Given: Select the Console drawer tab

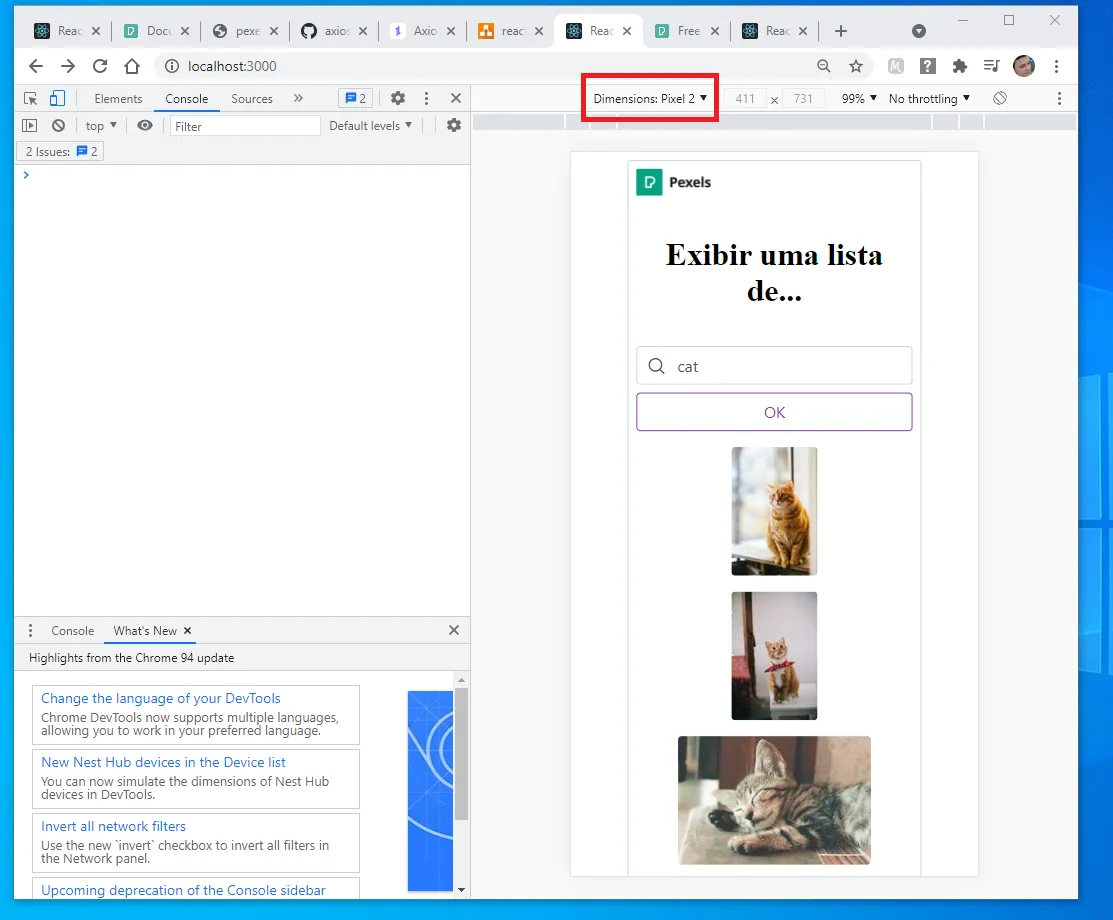Looking at the screenshot, I should point(72,630).
